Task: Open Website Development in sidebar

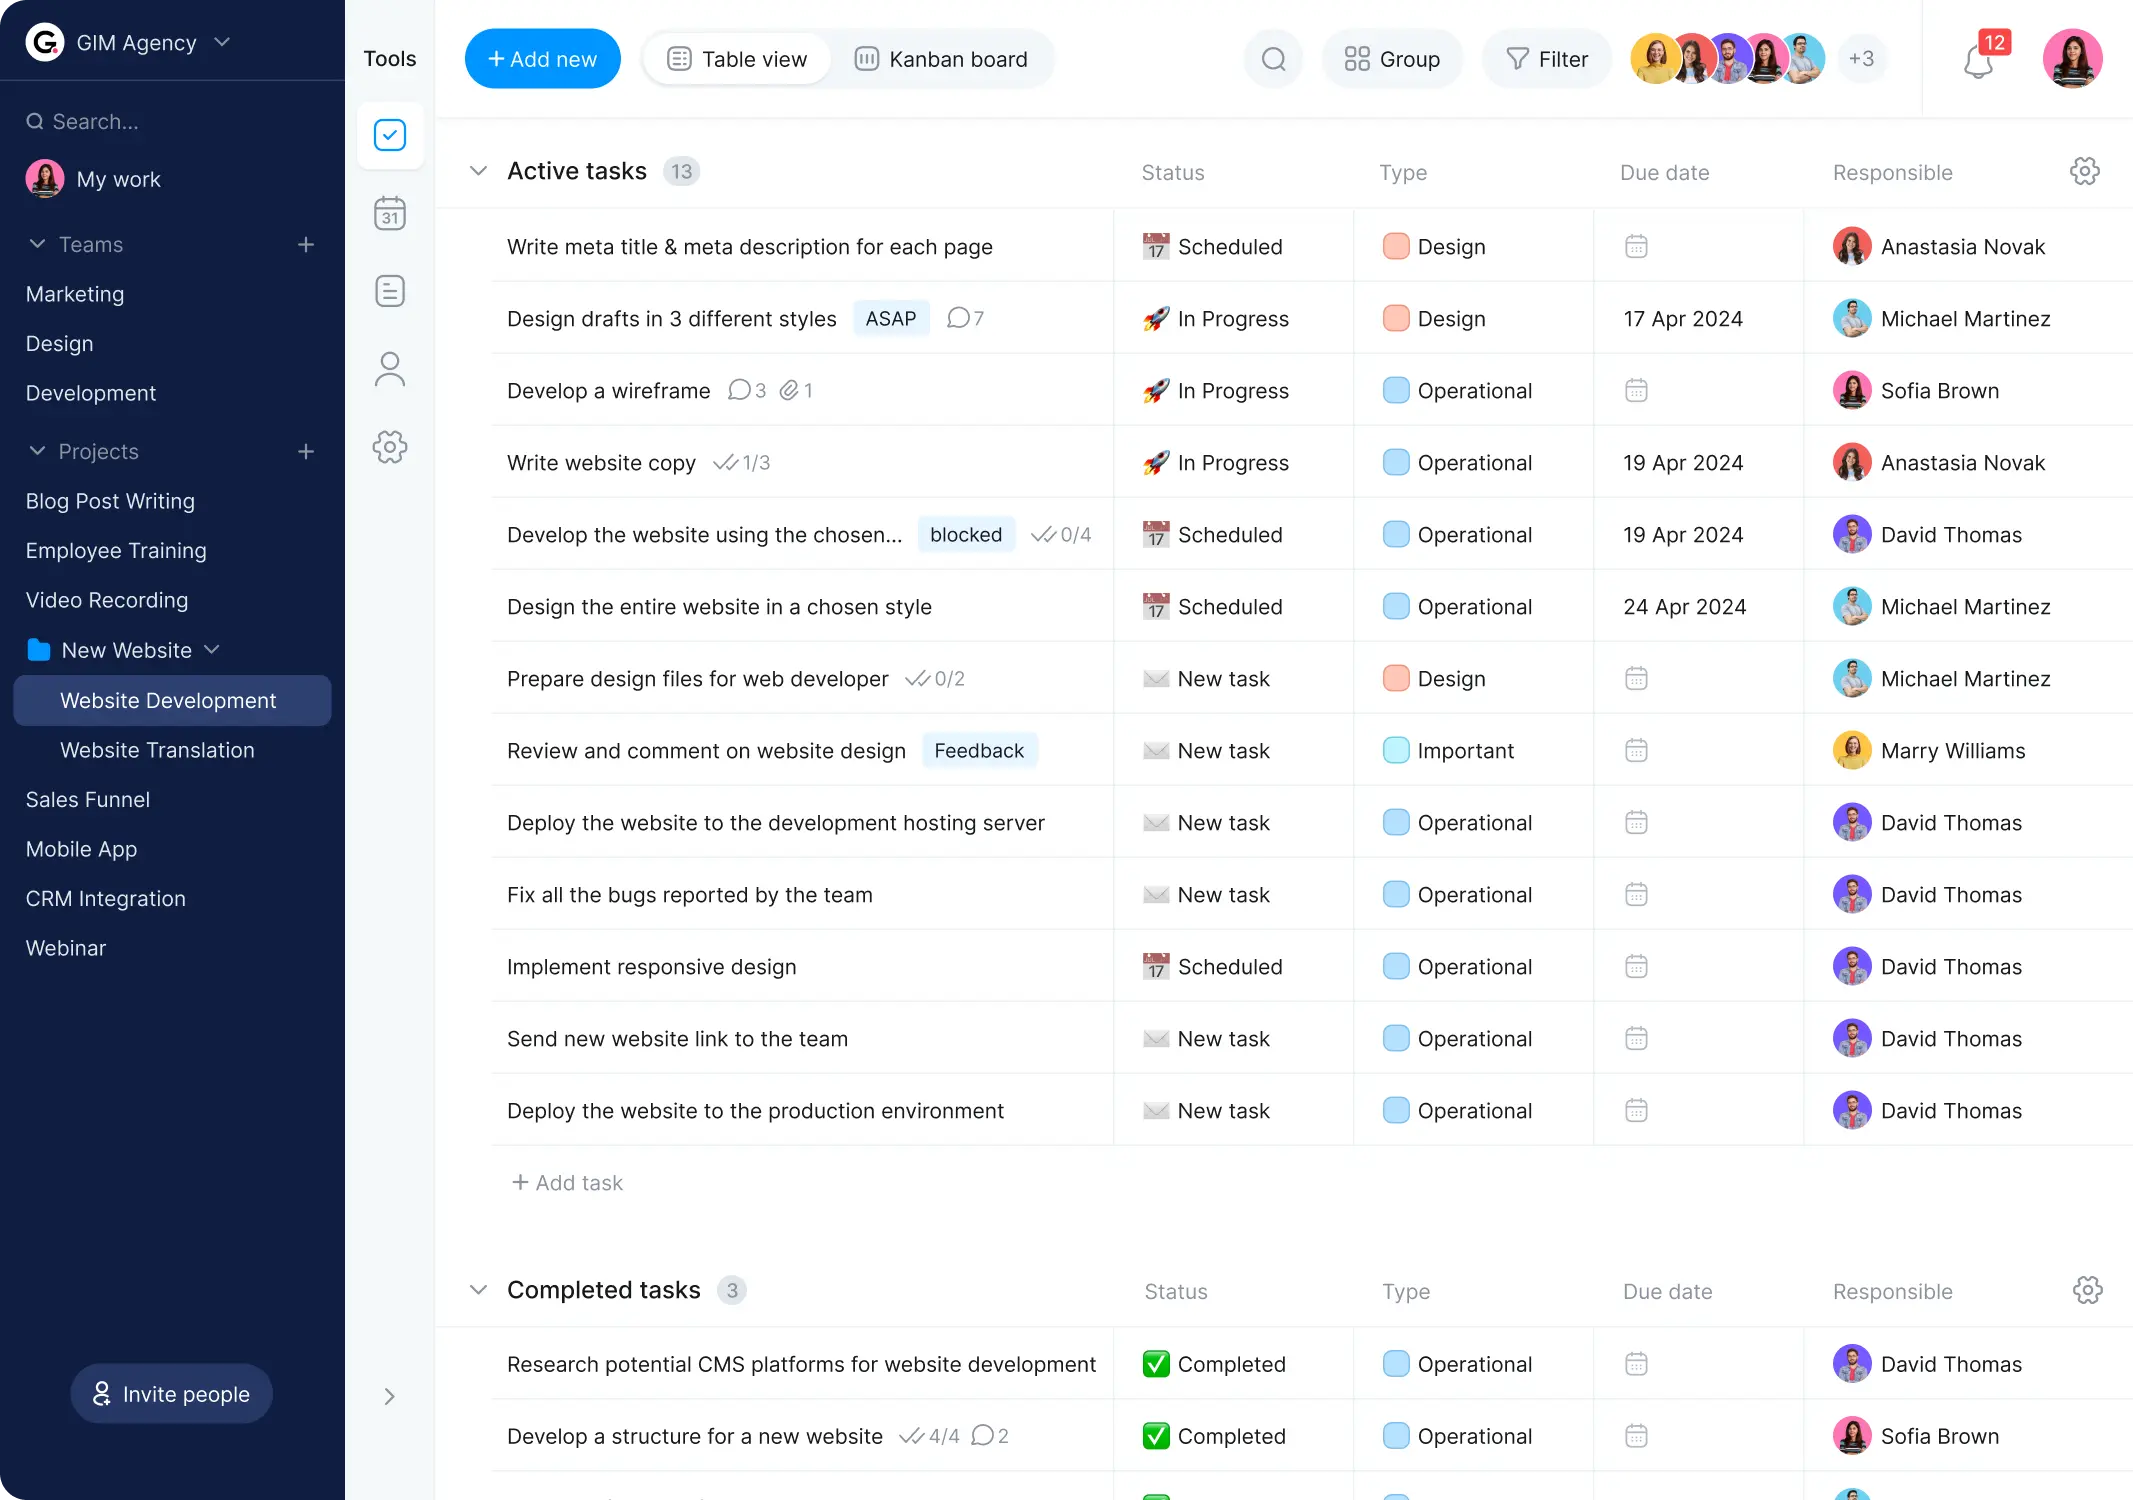Action: pyautogui.click(x=172, y=700)
